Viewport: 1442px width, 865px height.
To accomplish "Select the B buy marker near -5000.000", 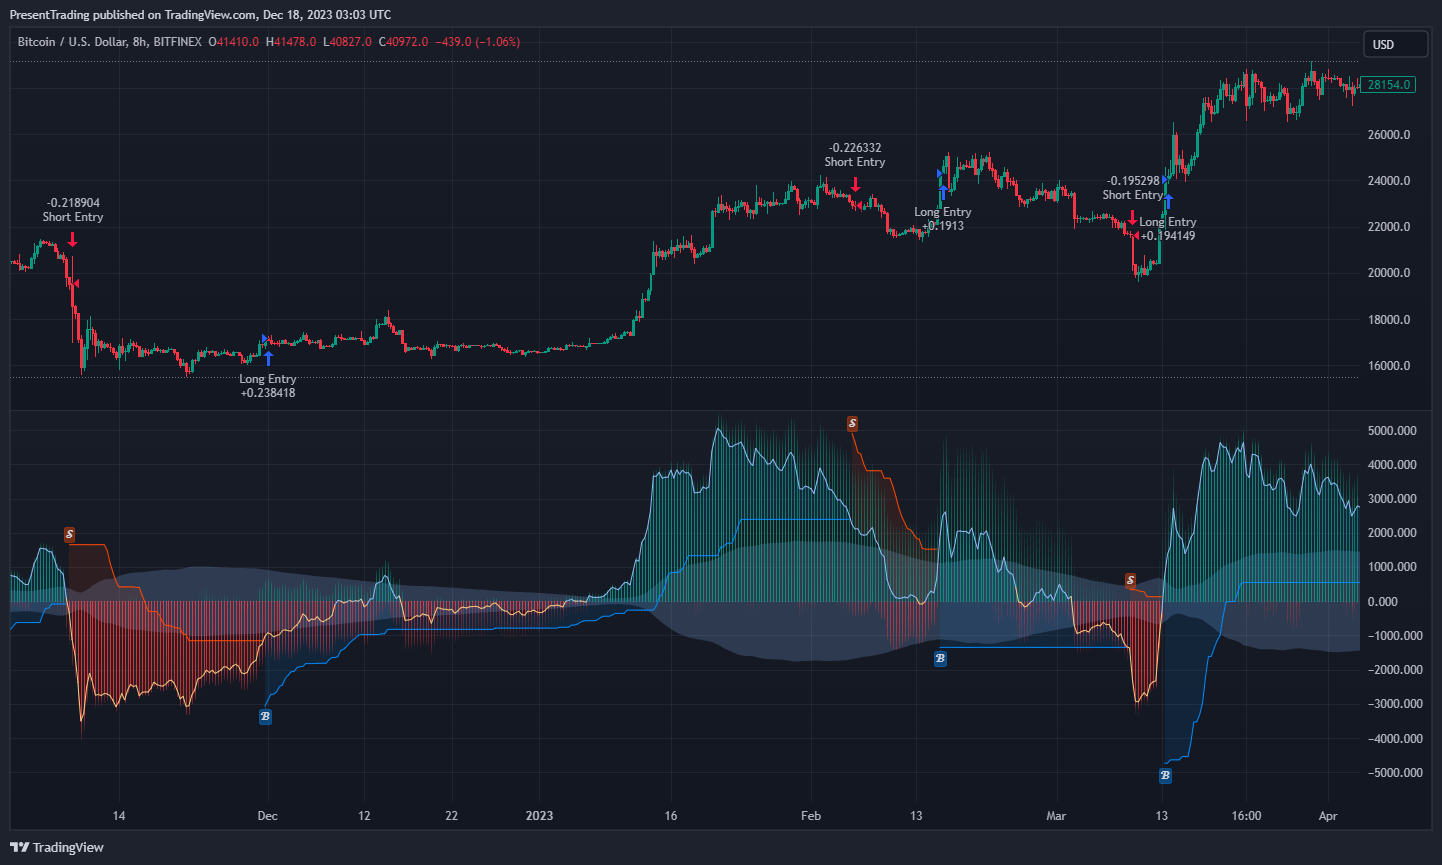I will click(x=1165, y=775).
